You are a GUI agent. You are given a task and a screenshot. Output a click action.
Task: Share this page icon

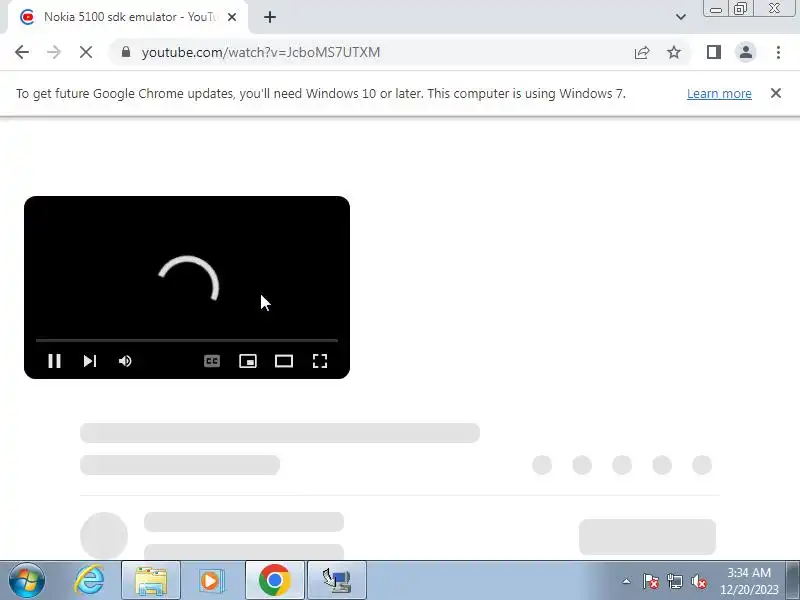pyautogui.click(x=642, y=52)
